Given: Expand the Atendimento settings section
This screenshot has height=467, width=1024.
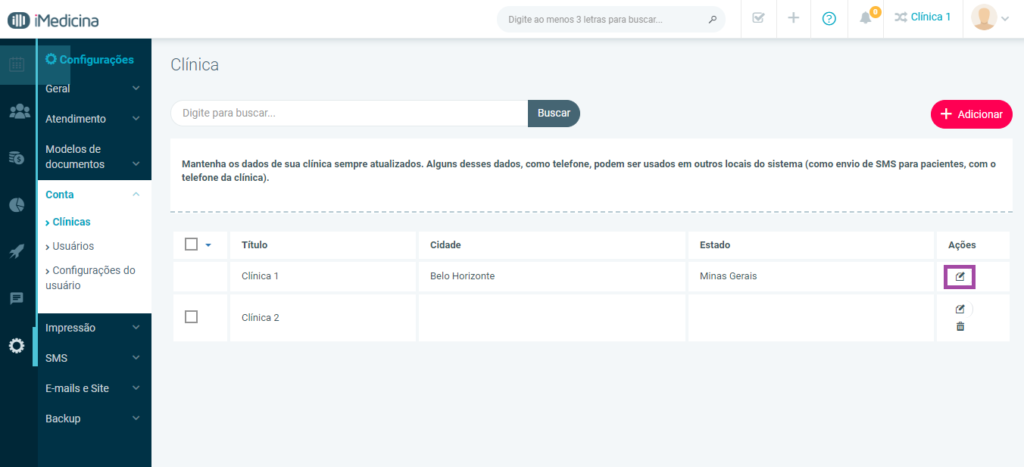Looking at the screenshot, I should [94, 119].
